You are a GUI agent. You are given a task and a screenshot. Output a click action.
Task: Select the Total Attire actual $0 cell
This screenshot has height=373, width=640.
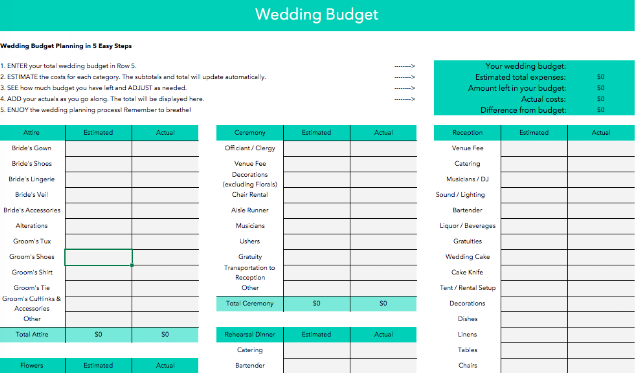click(165, 335)
